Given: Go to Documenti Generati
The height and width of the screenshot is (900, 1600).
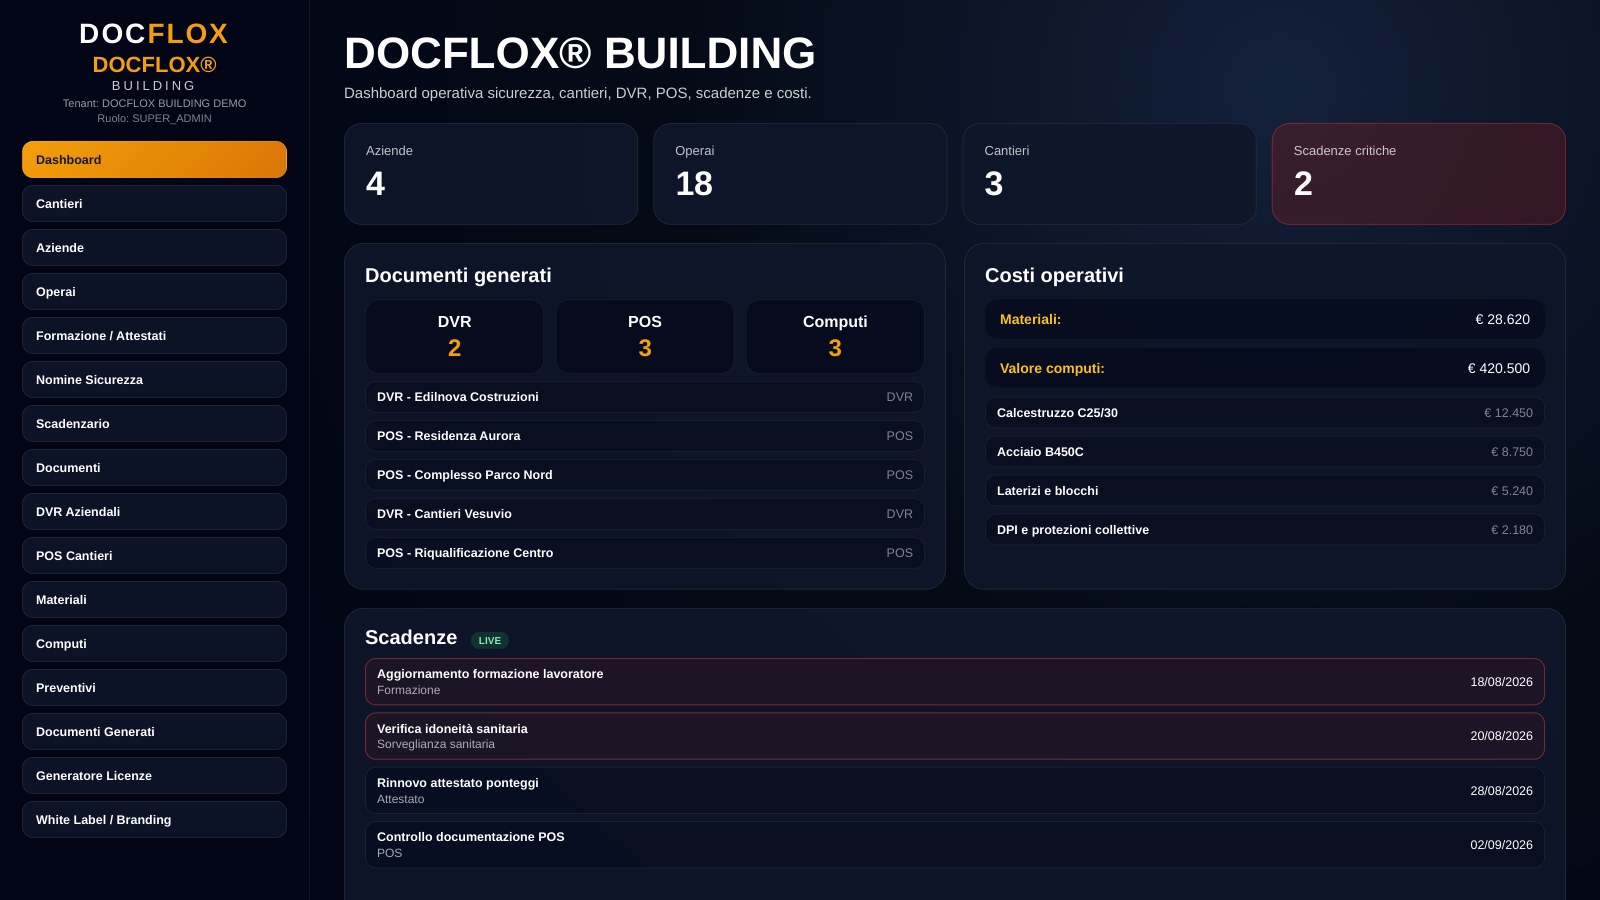Looking at the screenshot, I should pyautogui.click(x=154, y=732).
